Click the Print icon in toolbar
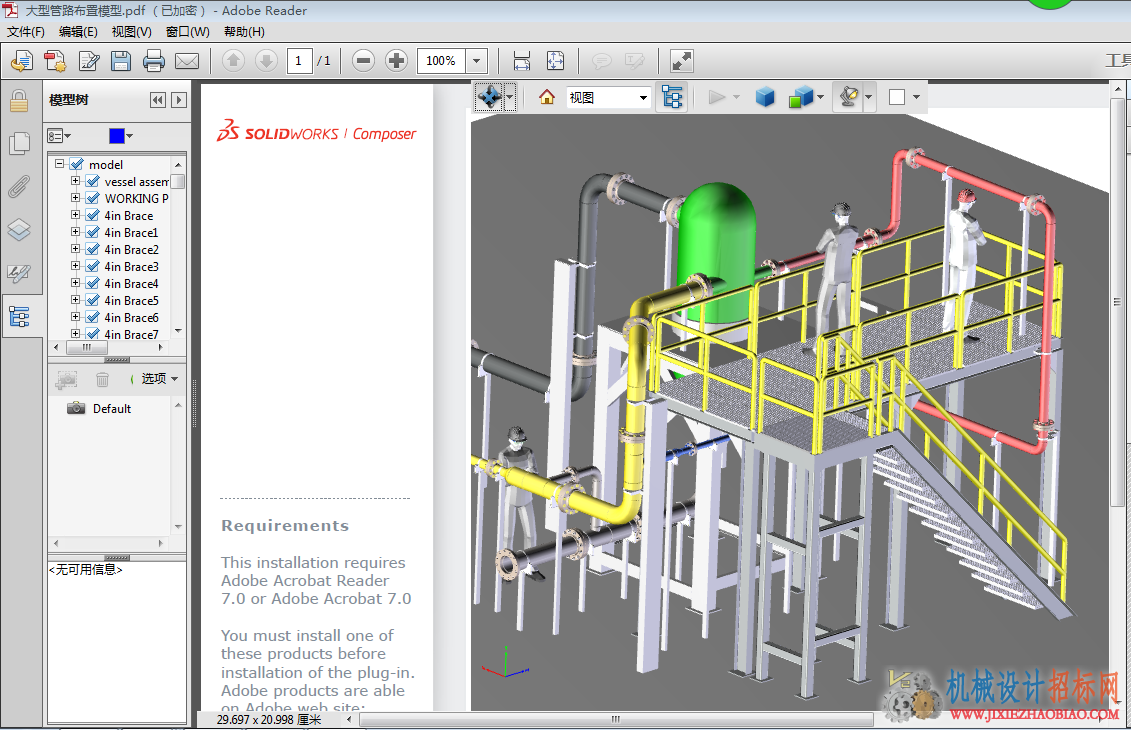 (x=154, y=61)
